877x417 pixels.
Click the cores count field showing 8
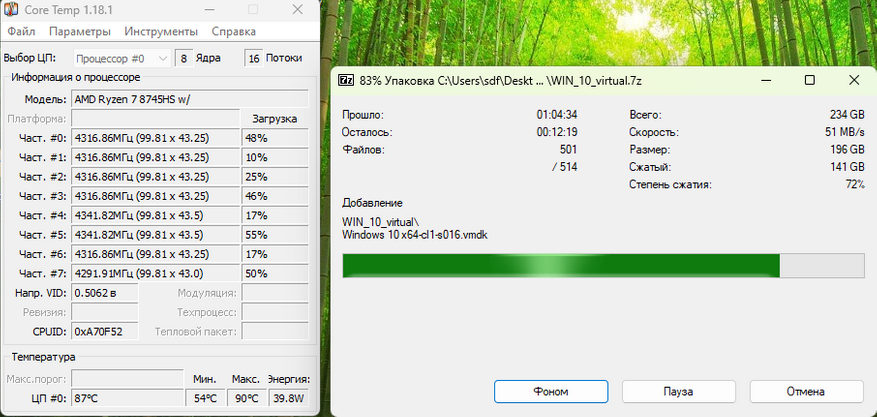point(184,58)
